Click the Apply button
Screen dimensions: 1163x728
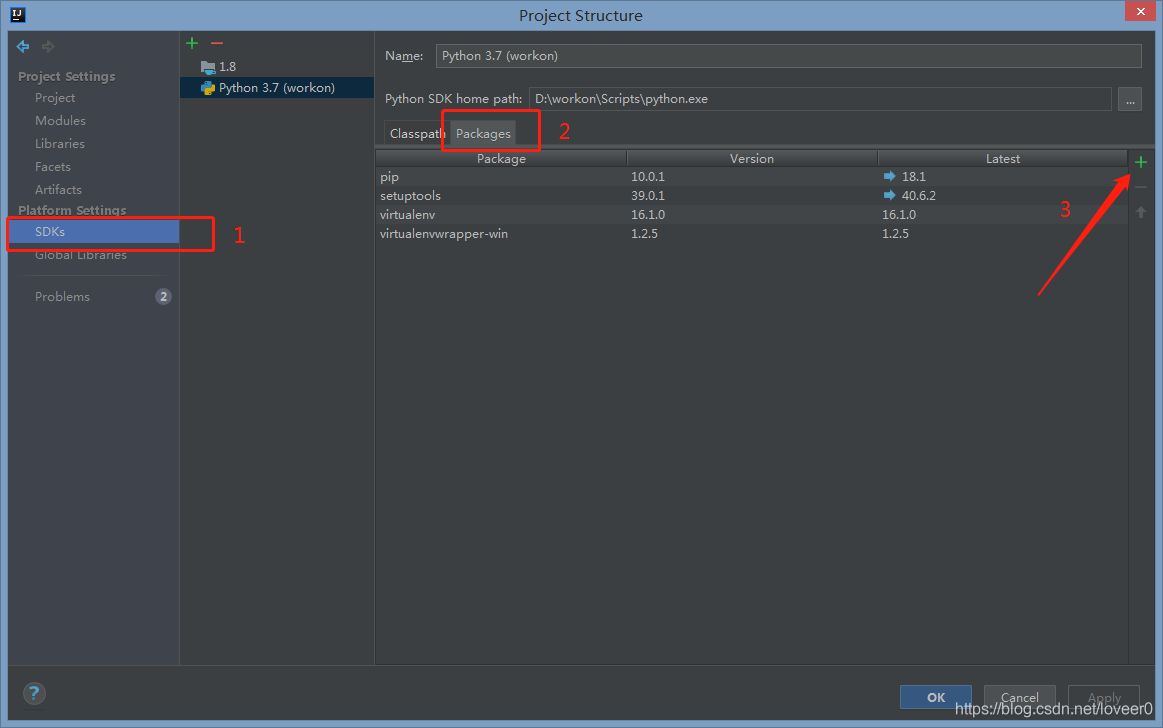1104,697
